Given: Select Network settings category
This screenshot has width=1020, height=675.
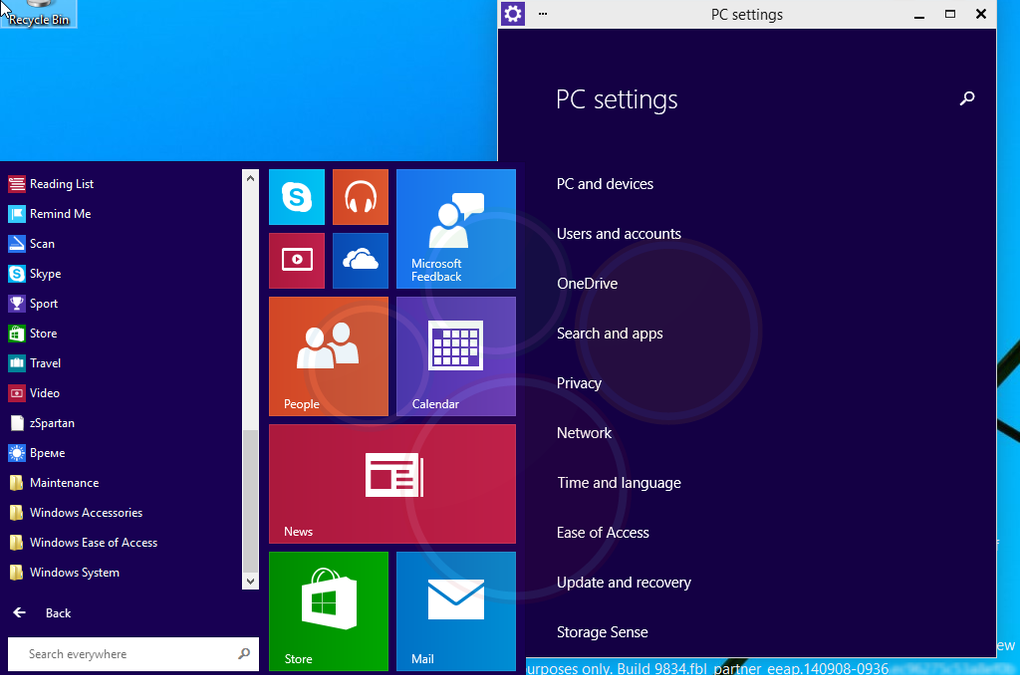Looking at the screenshot, I should [584, 433].
